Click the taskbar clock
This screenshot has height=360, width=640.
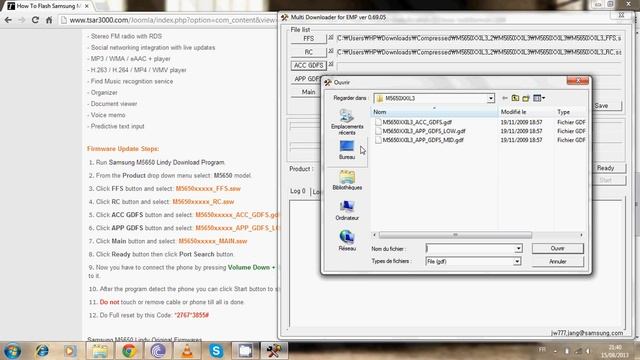[x=616, y=351]
